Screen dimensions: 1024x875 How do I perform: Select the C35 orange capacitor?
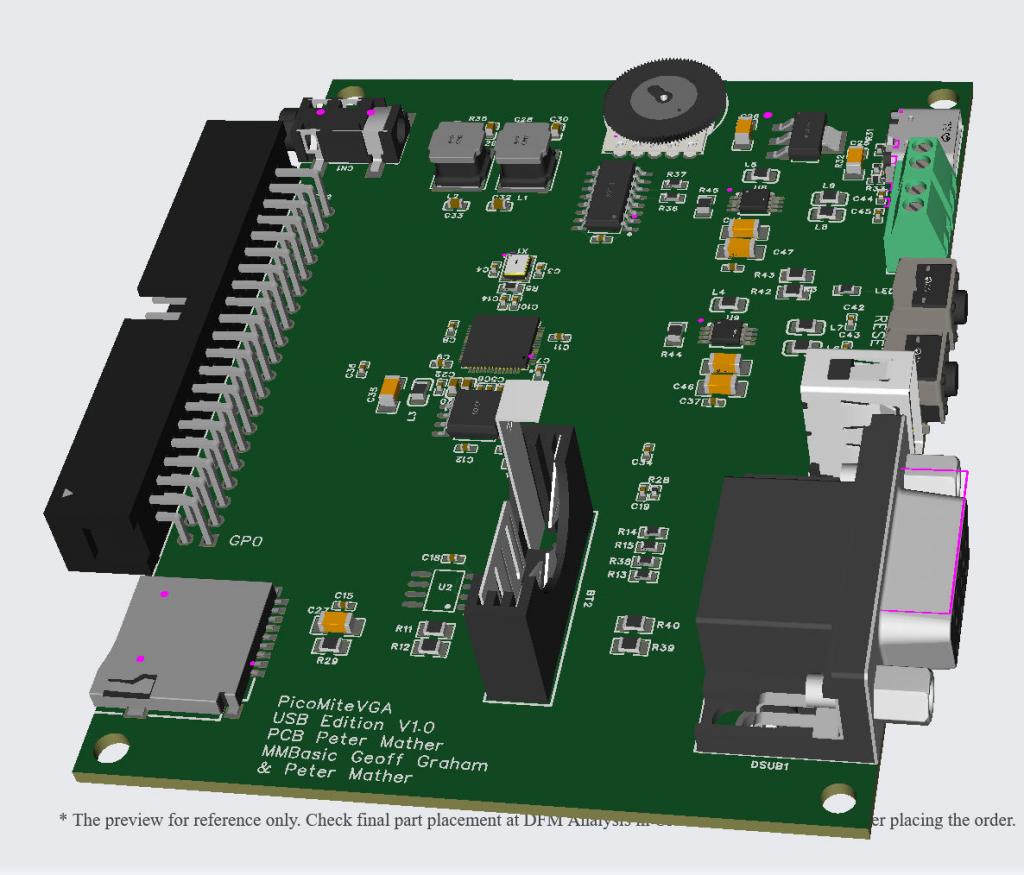pyautogui.click(x=391, y=389)
